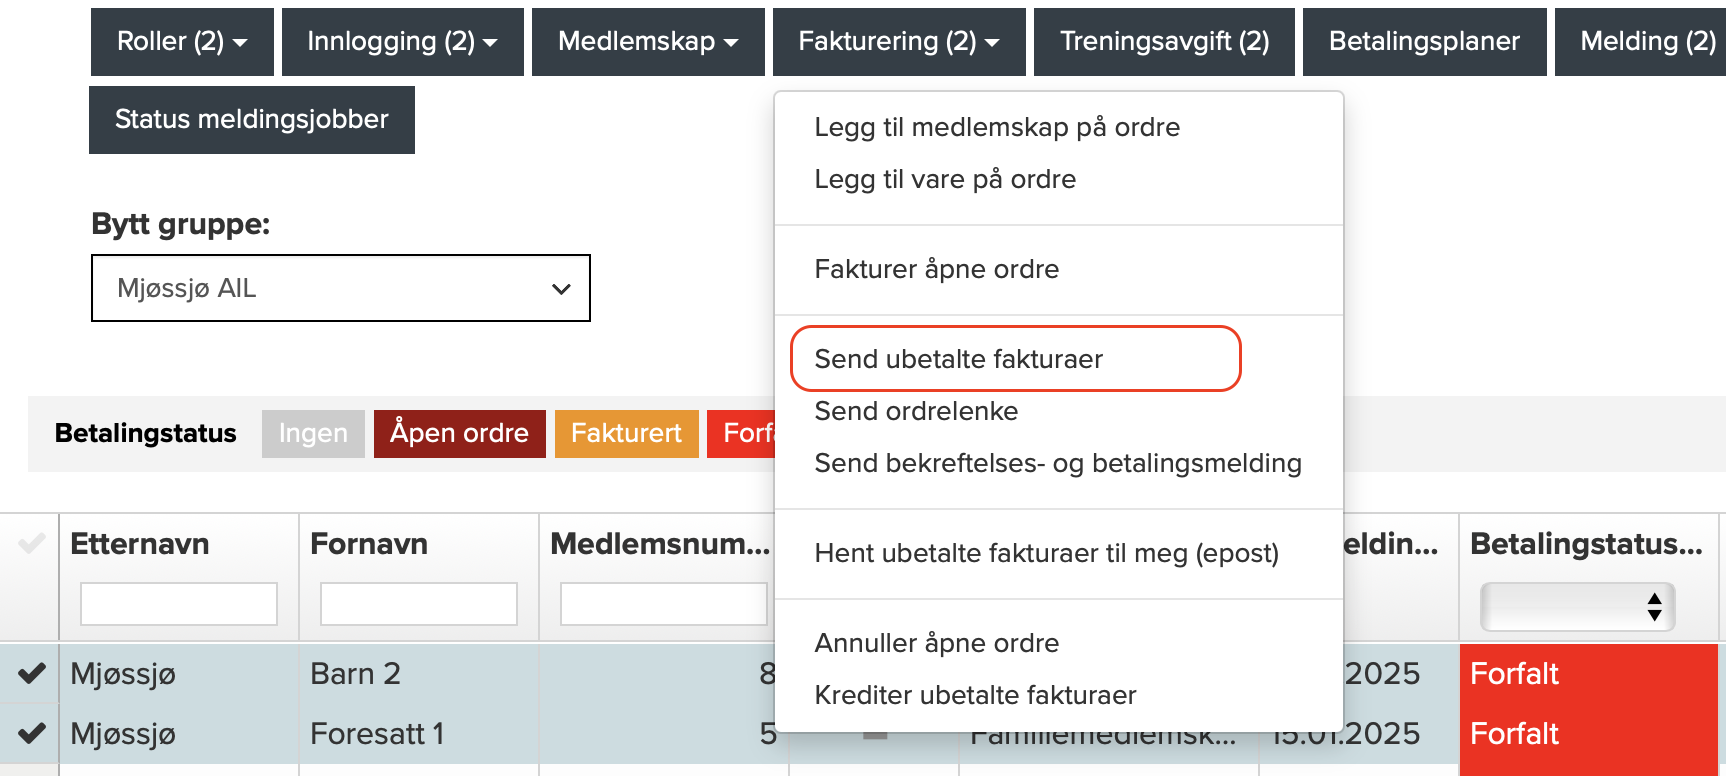Viewport: 1726px width, 776px height.
Task: Open the Innlogging (2) dropdown
Action: [x=403, y=42]
